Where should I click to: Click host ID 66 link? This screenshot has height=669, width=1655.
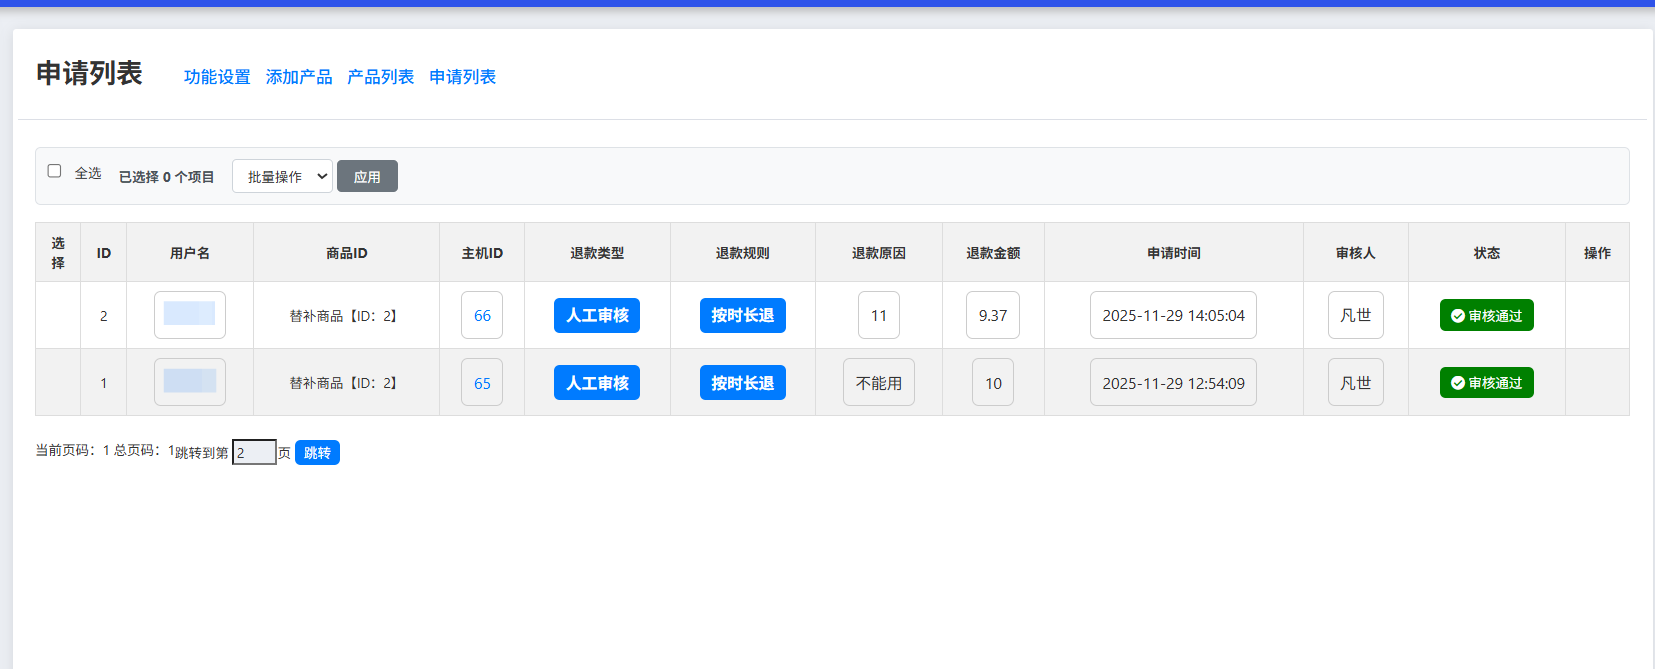click(482, 315)
